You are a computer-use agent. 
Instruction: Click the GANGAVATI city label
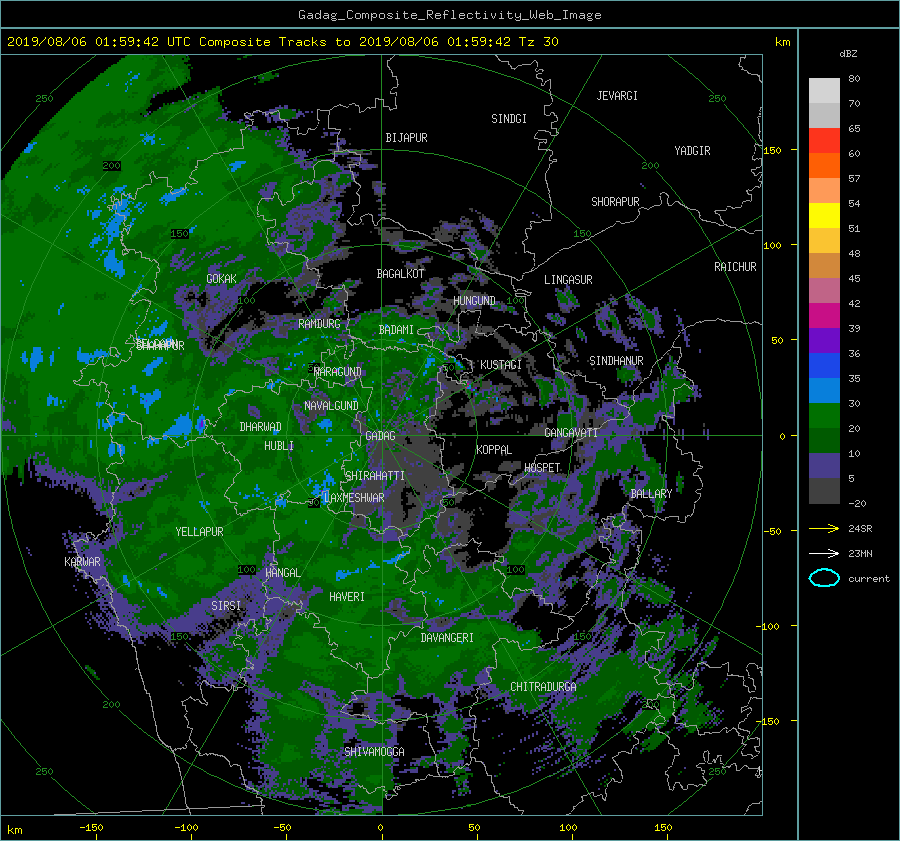point(571,433)
